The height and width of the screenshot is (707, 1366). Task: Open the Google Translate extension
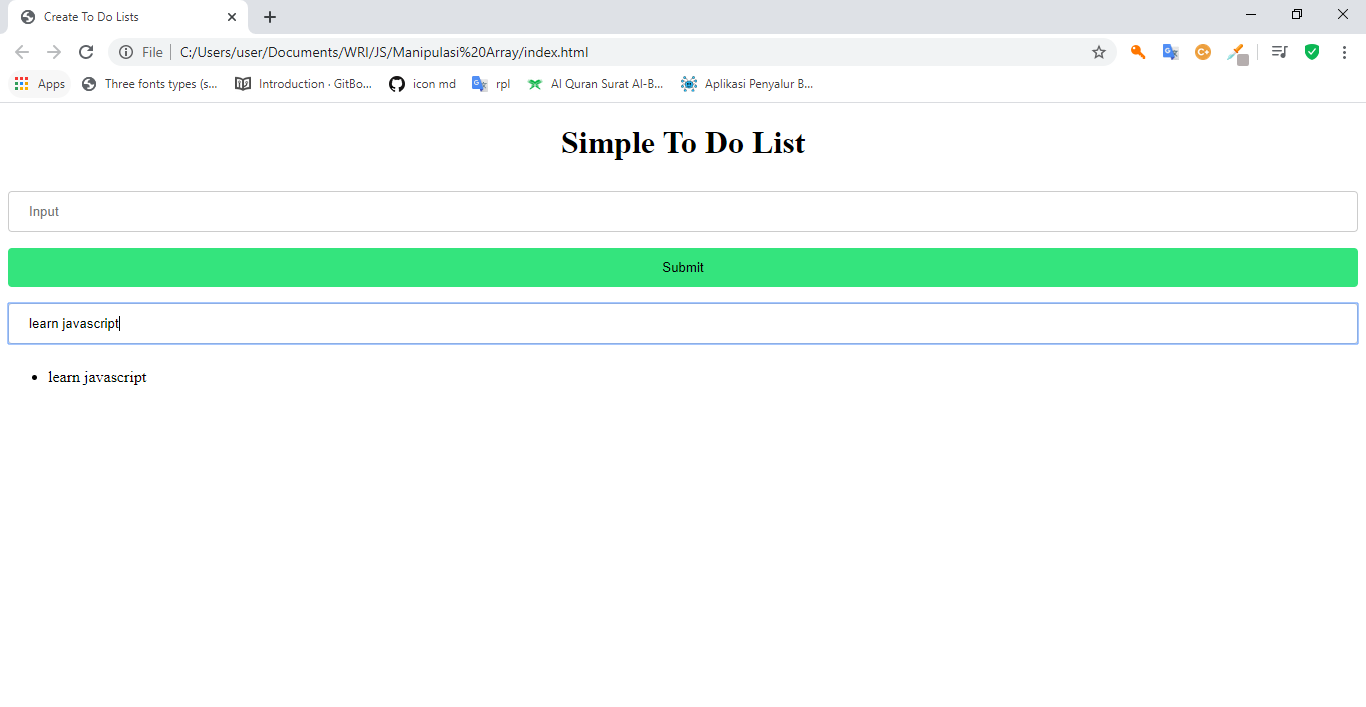pyautogui.click(x=1170, y=52)
